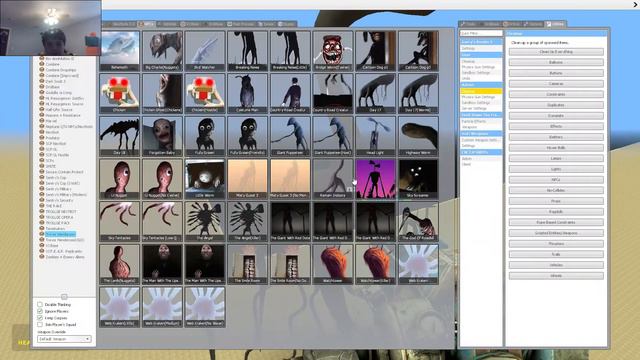Select the Zombies + Enemy Aliens category
Image resolution: width=640 pixels, height=360 pixels.
tap(65, 257)
